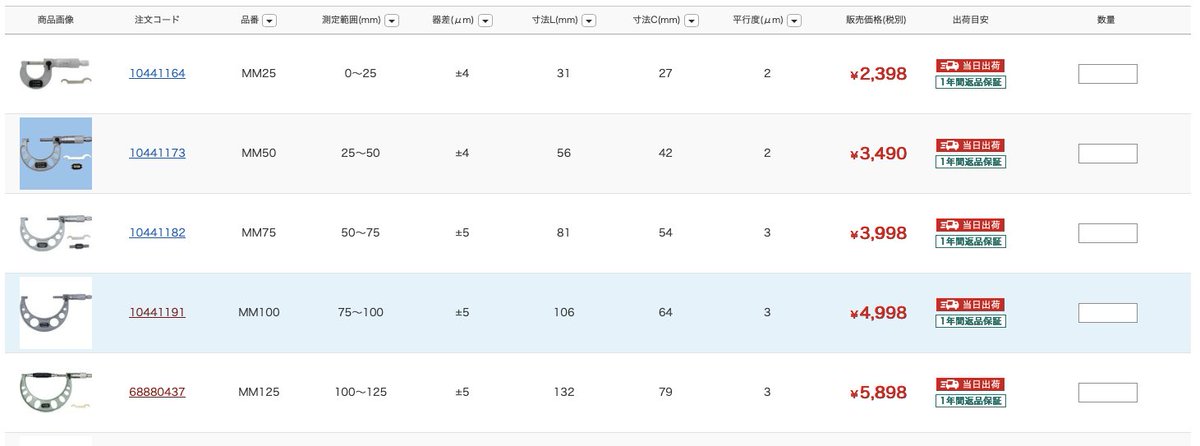Open the 寸法C(mm) column filter dropdown
The height and width of the screenshot is (446, 1200).
tap(691, 20)
